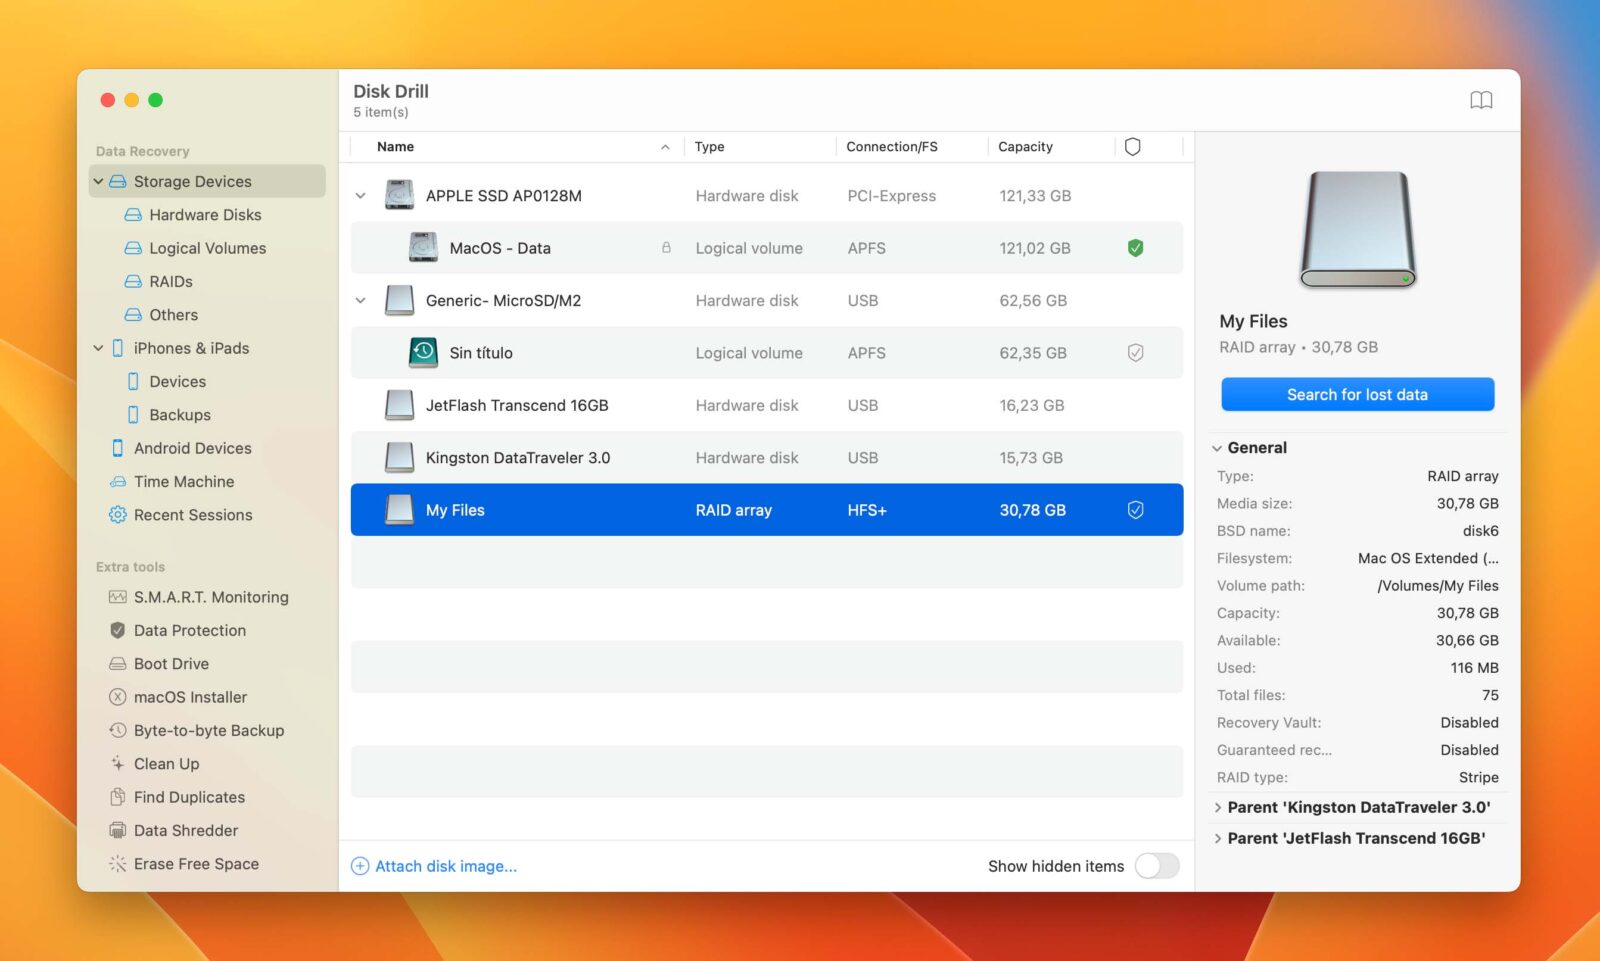
Task: Open S.M.A.R.T. Monitoring tool
Action: (x=211, y=596)
